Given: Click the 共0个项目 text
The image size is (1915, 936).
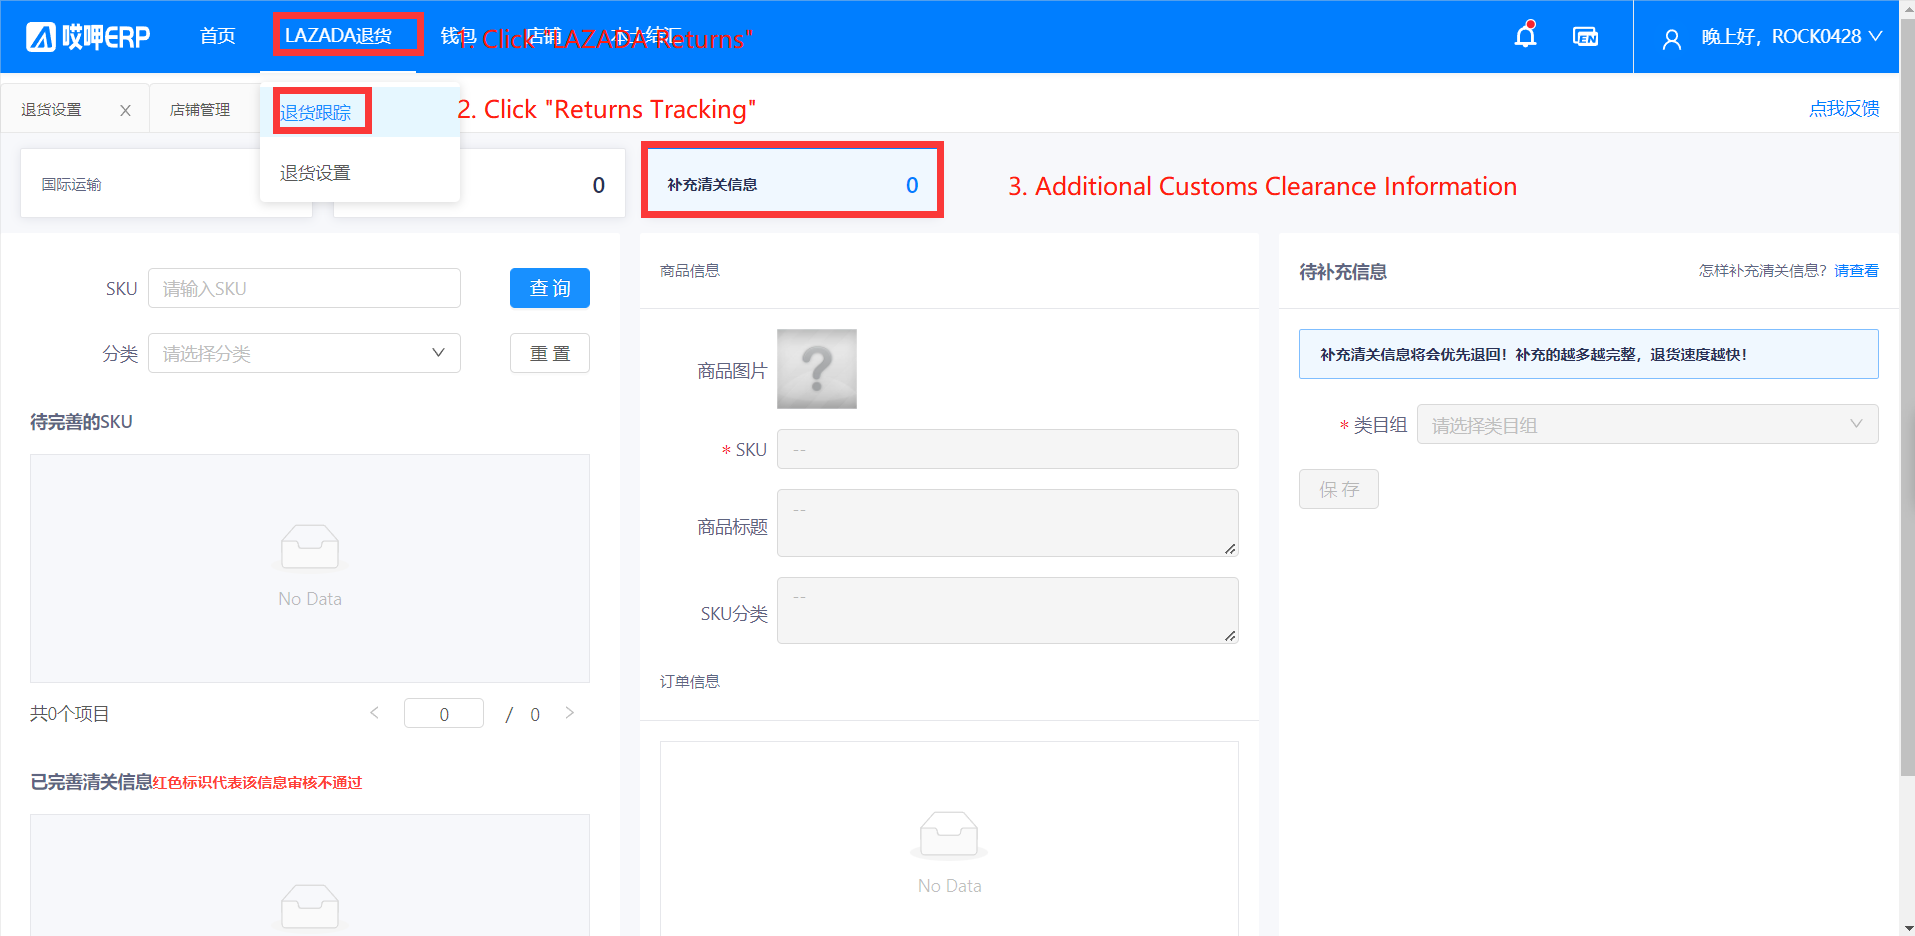Looking at the screenshot, I should pyautogui.click(x=70, y=714).
